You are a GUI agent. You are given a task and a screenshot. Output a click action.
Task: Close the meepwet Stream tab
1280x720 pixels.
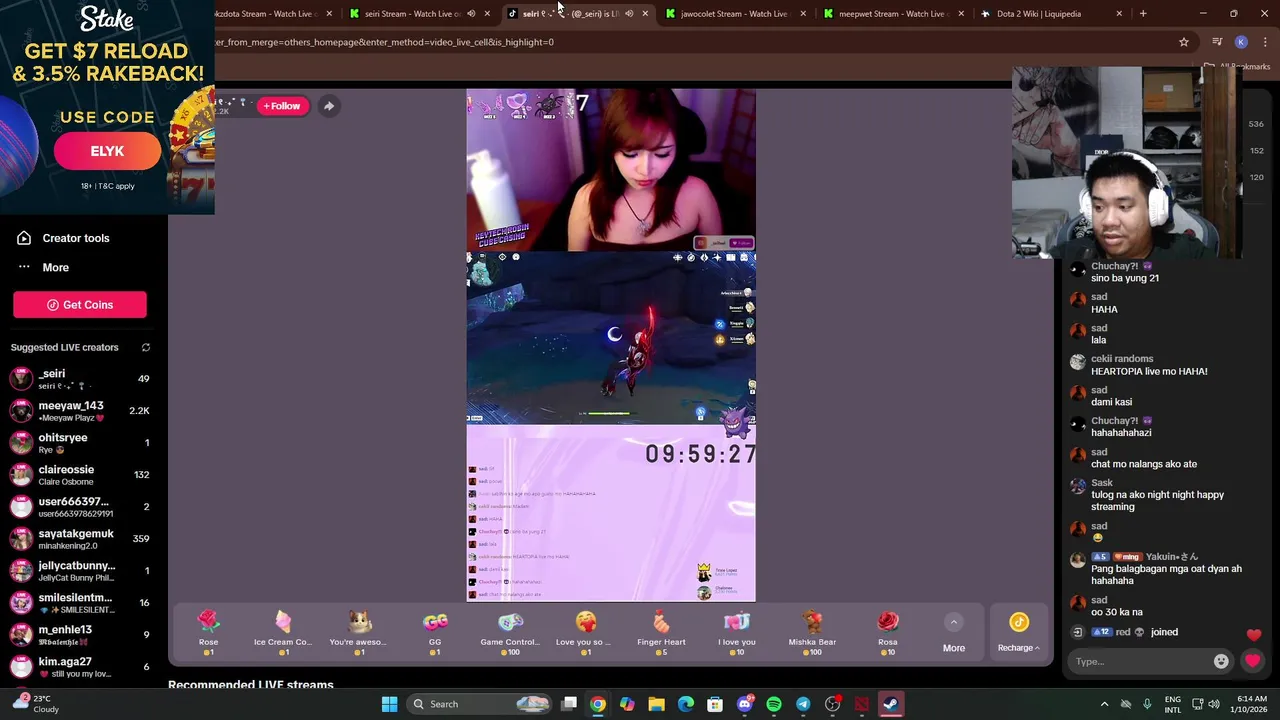(x=961, y=14)
